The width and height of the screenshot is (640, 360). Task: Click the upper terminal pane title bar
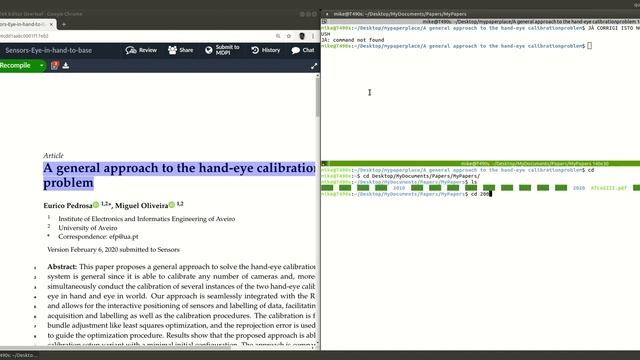click(480, 22)
